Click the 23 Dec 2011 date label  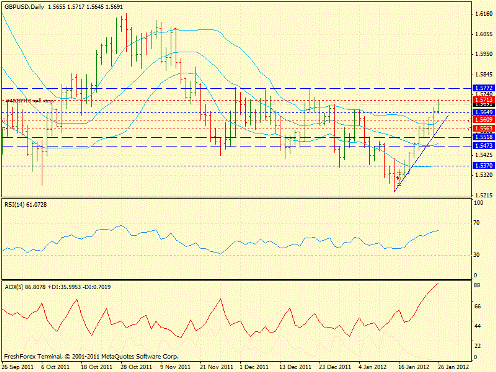tap(335, 367)
